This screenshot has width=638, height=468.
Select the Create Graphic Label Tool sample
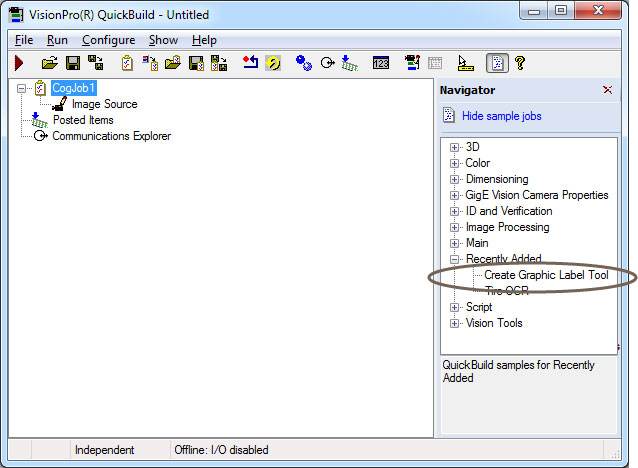pos(545,275)
